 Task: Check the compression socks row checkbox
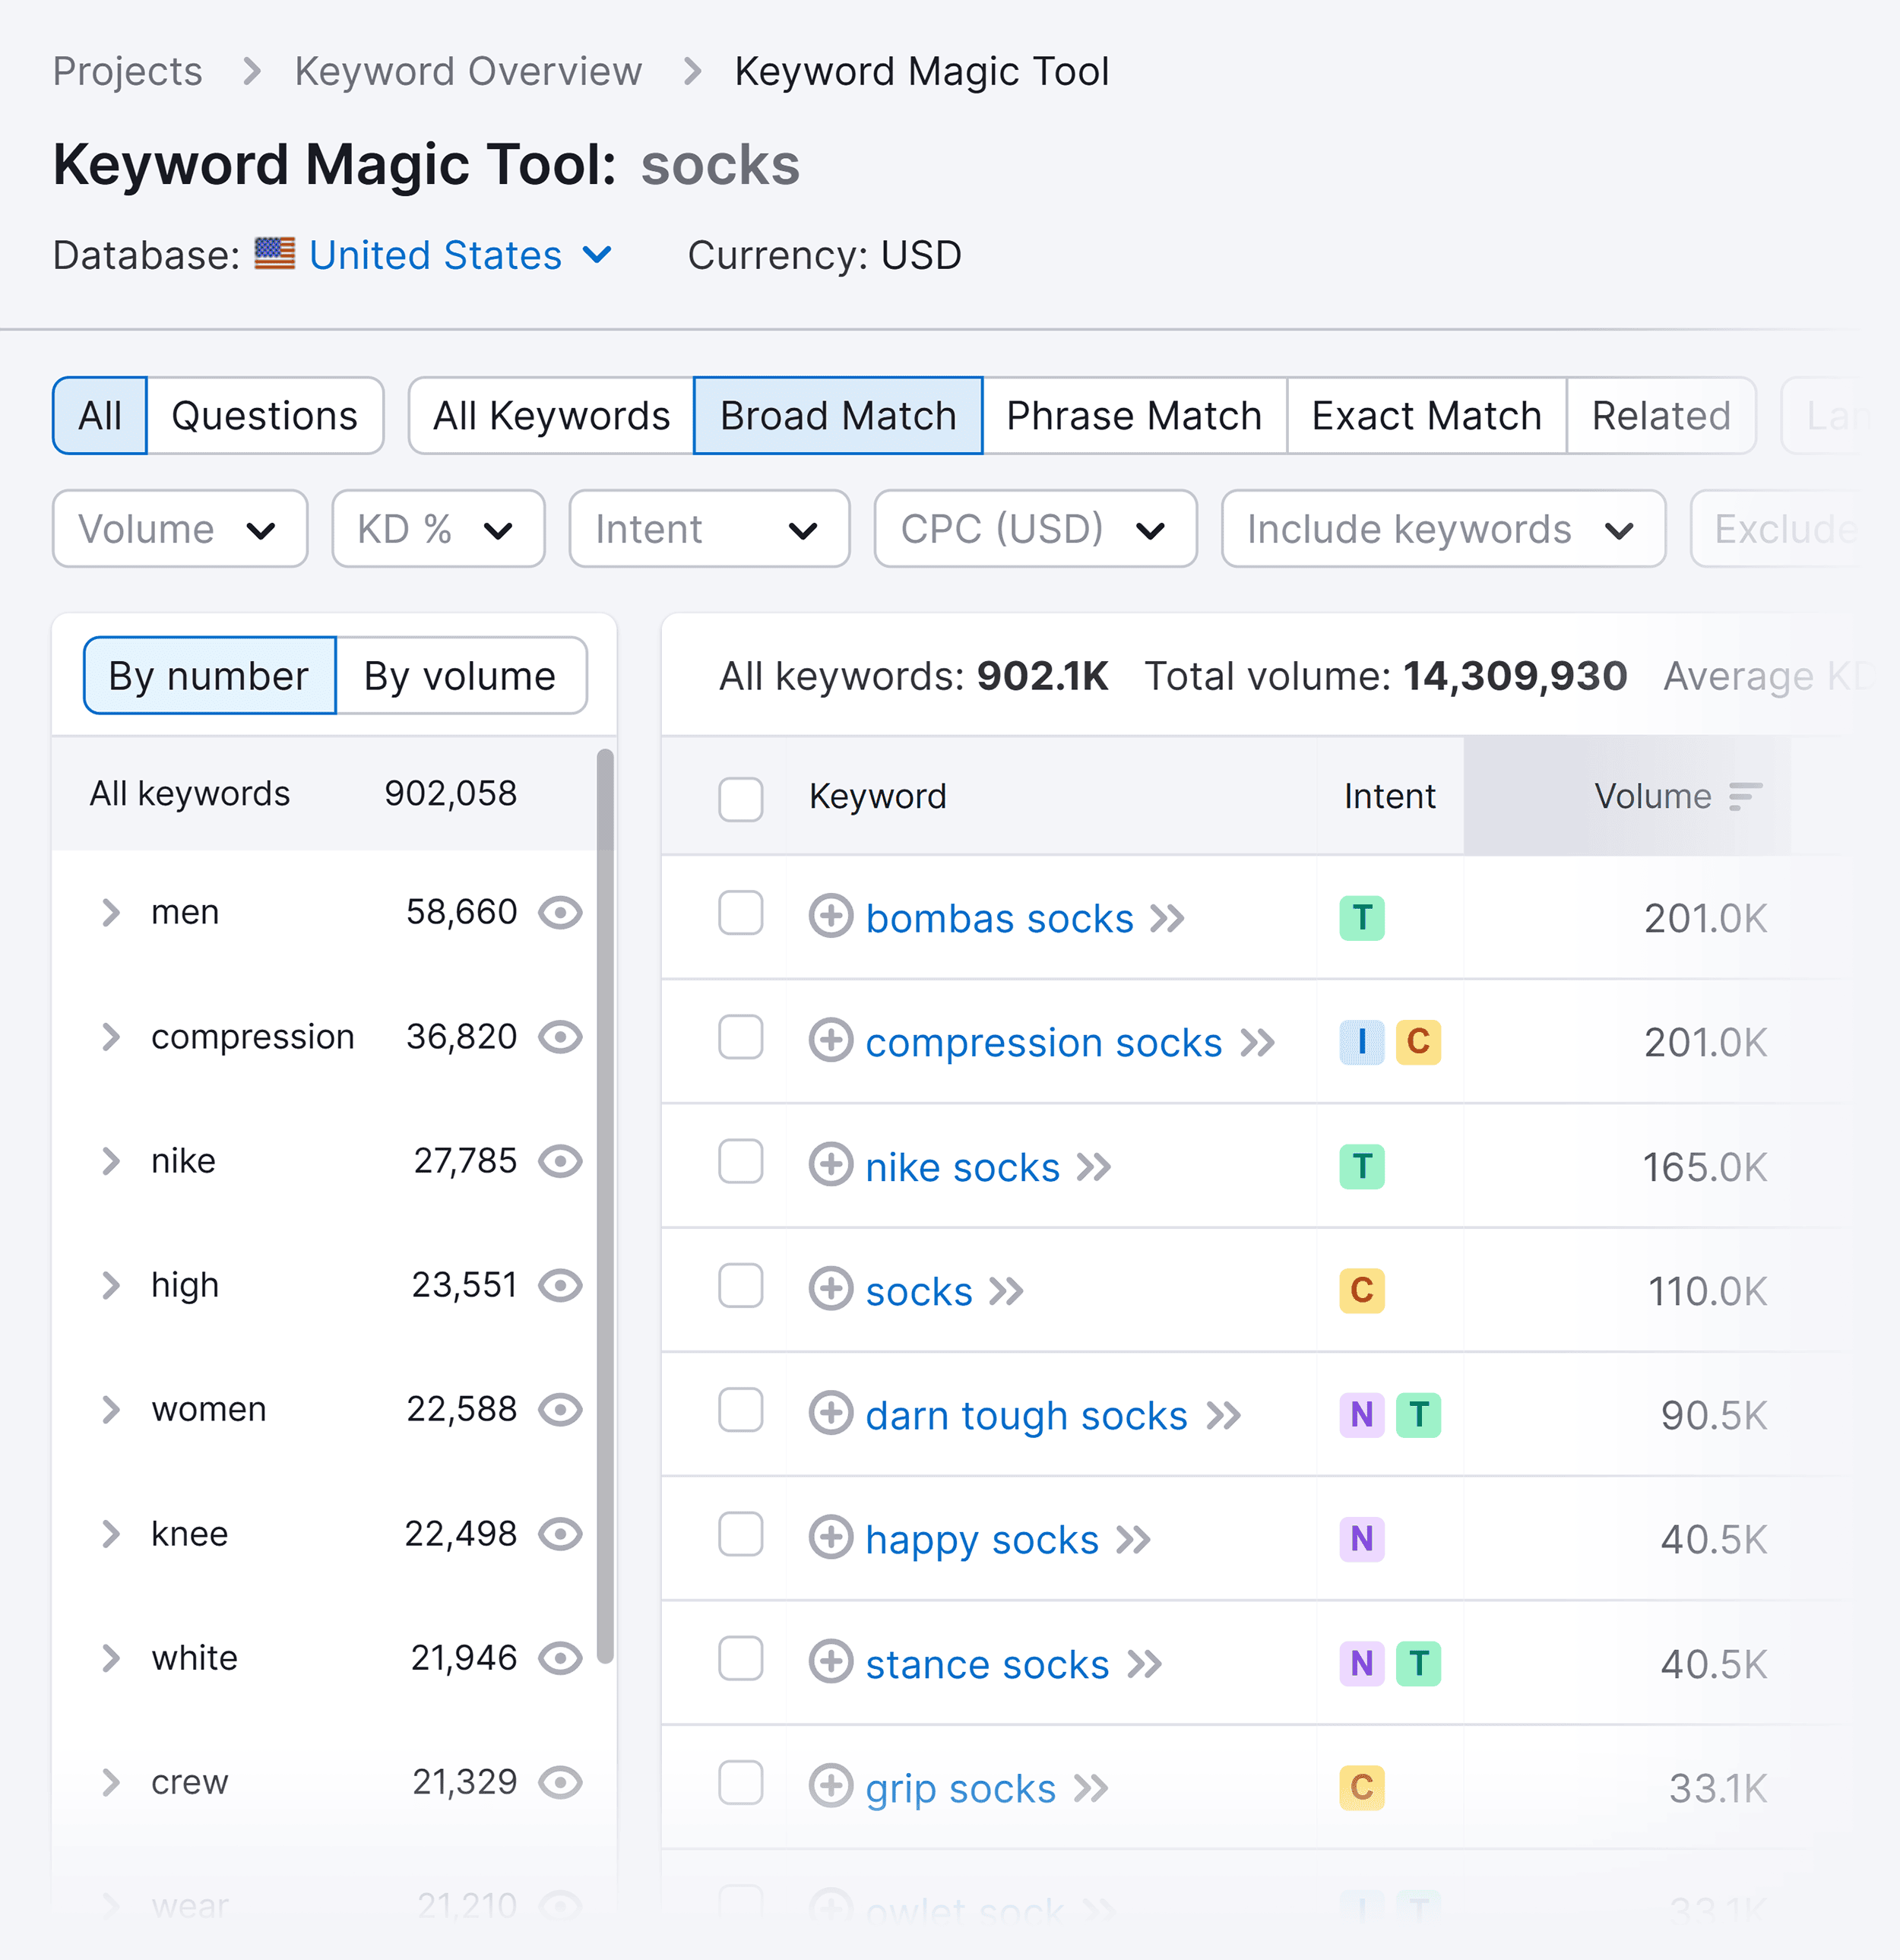(740, 1040)
